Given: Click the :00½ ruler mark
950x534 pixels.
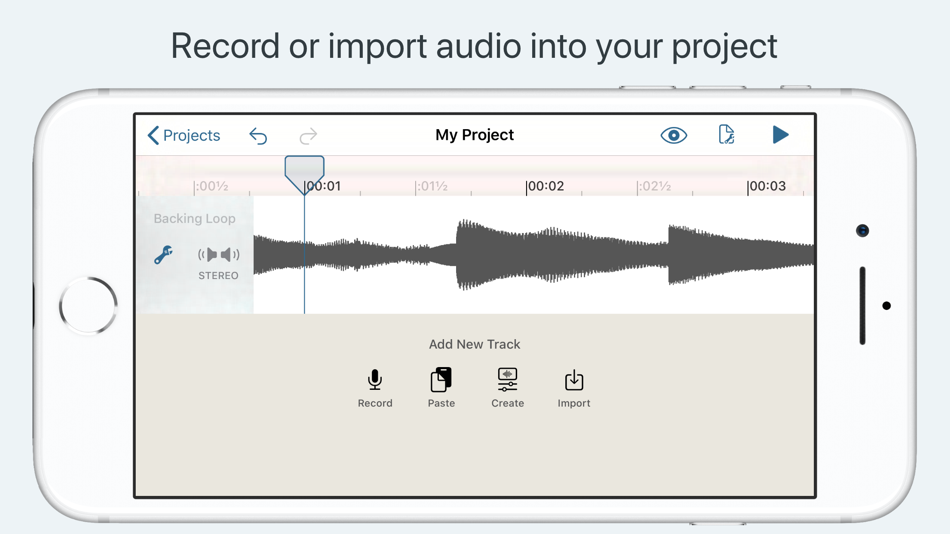Looking at the screenshot, I should [x=211, y=186].
